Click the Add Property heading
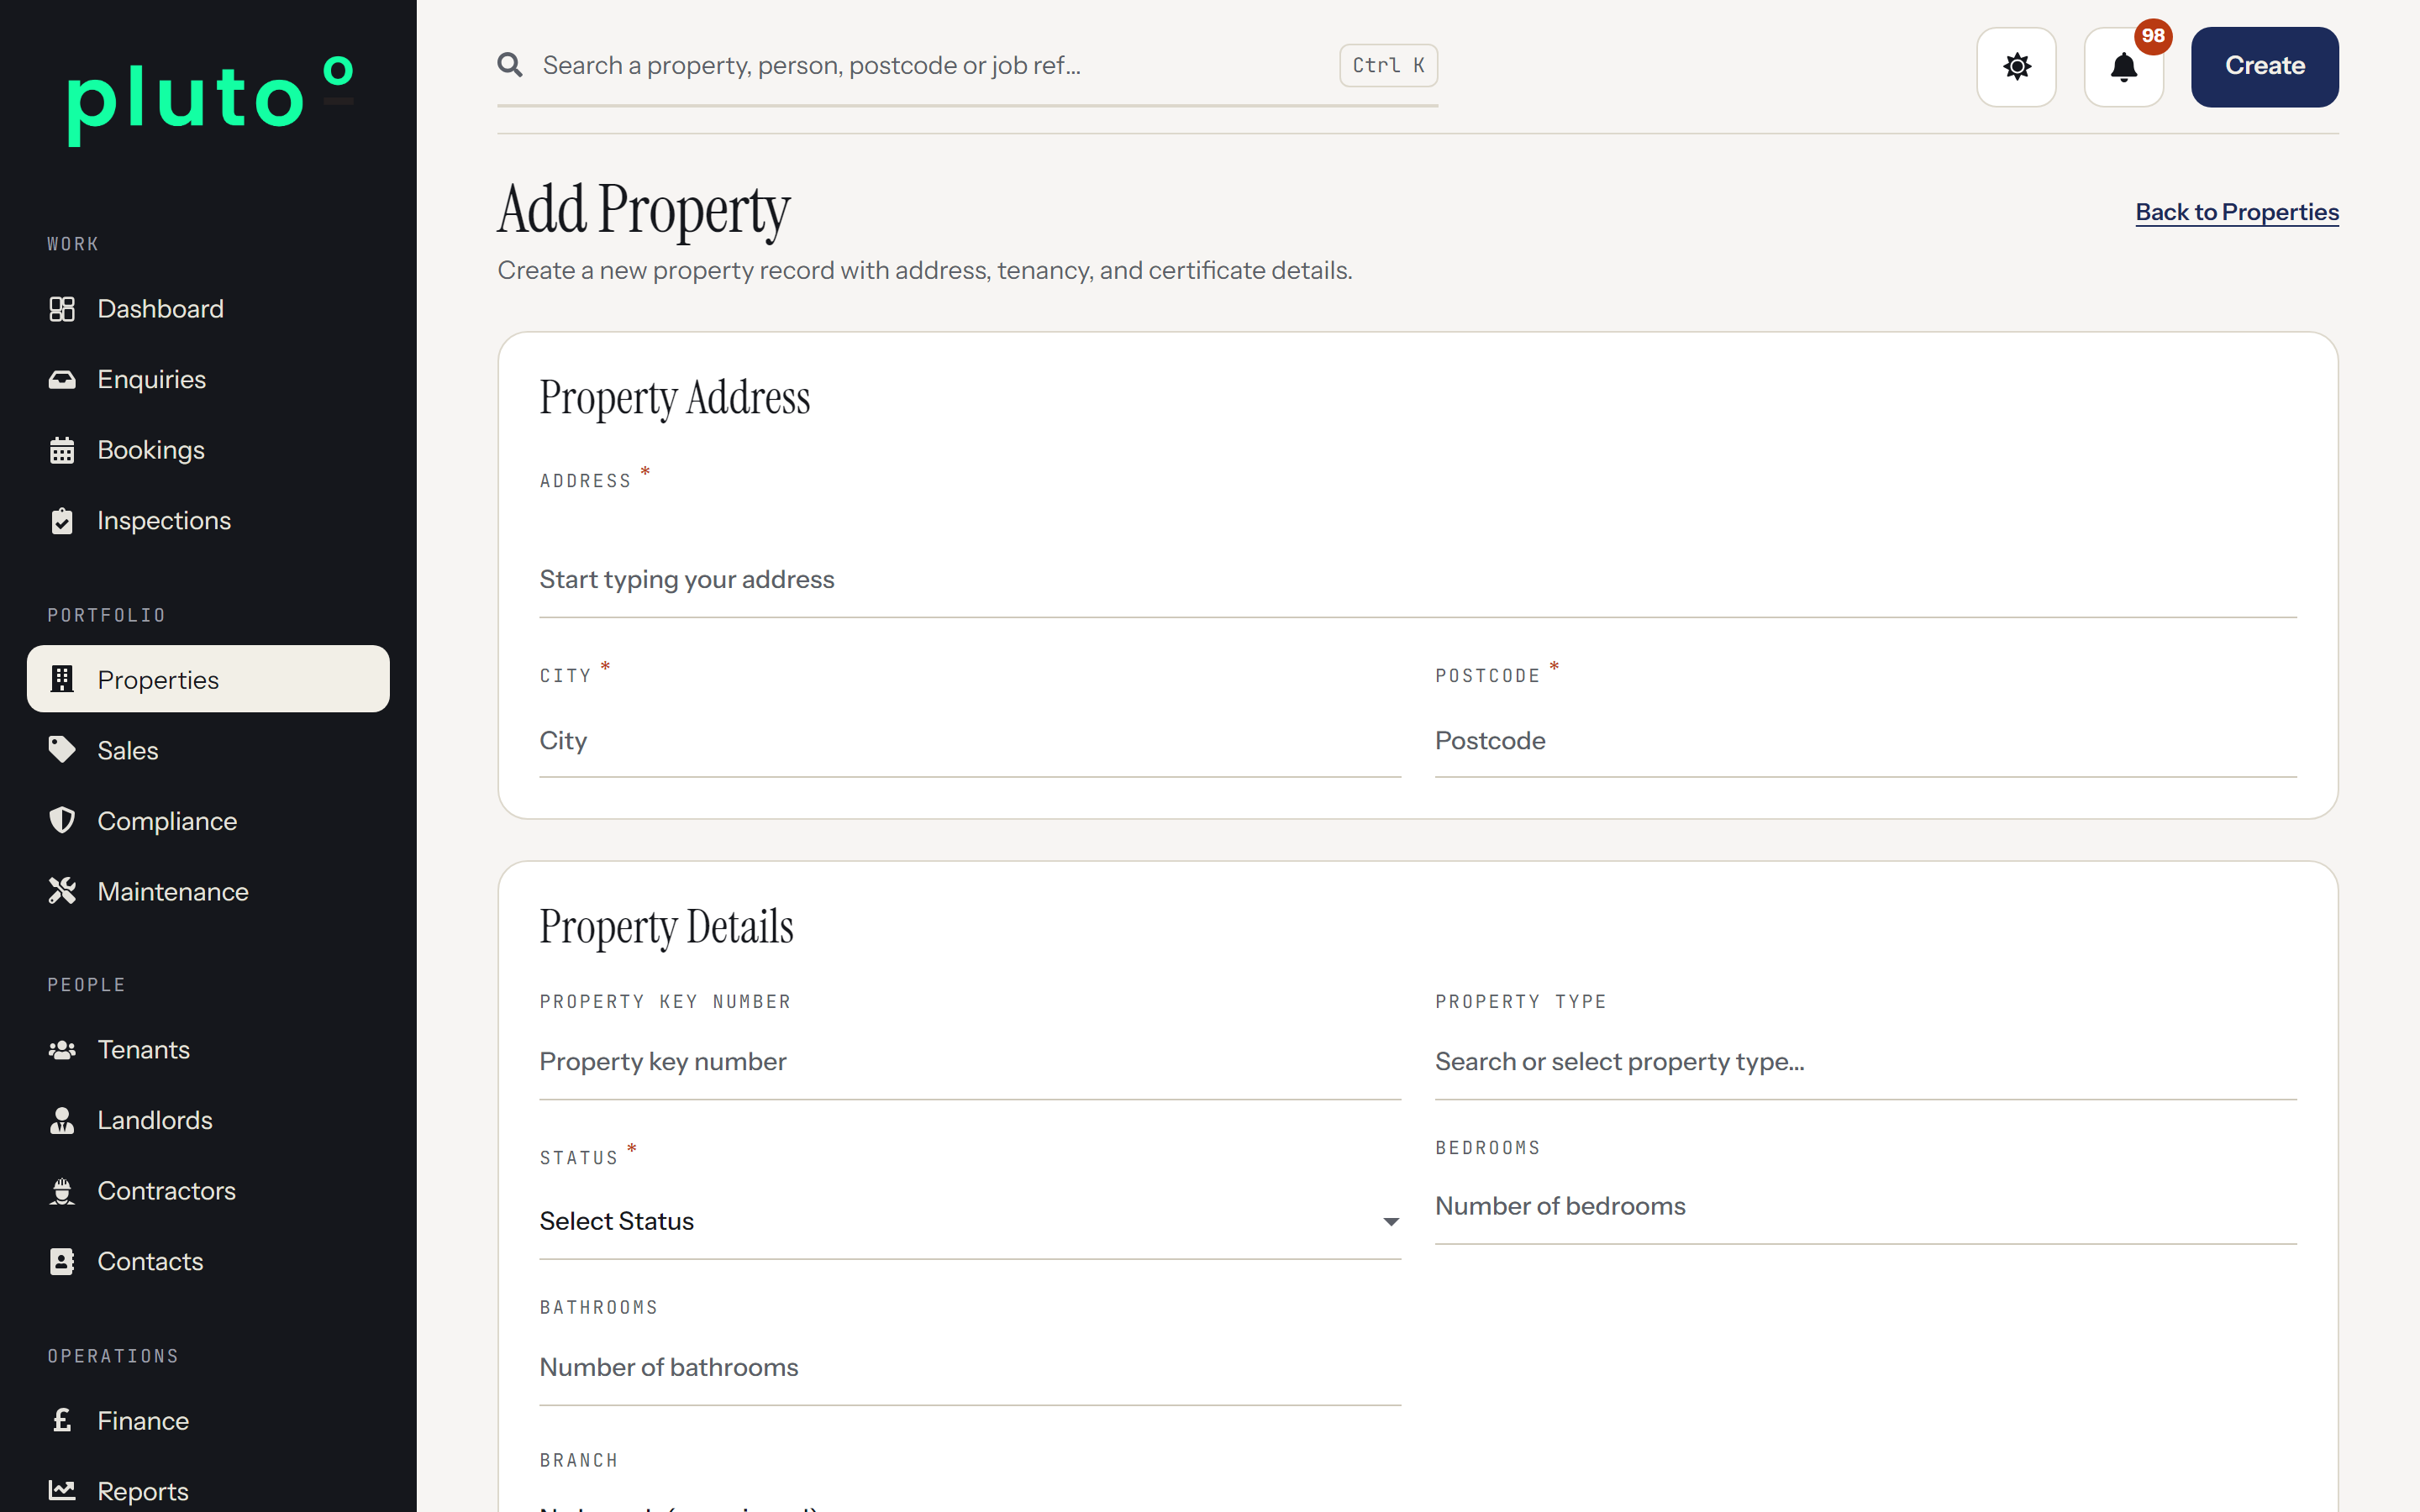Image resolution: width=2420 pixels, height=1512 pixels. tap(643, 210)
